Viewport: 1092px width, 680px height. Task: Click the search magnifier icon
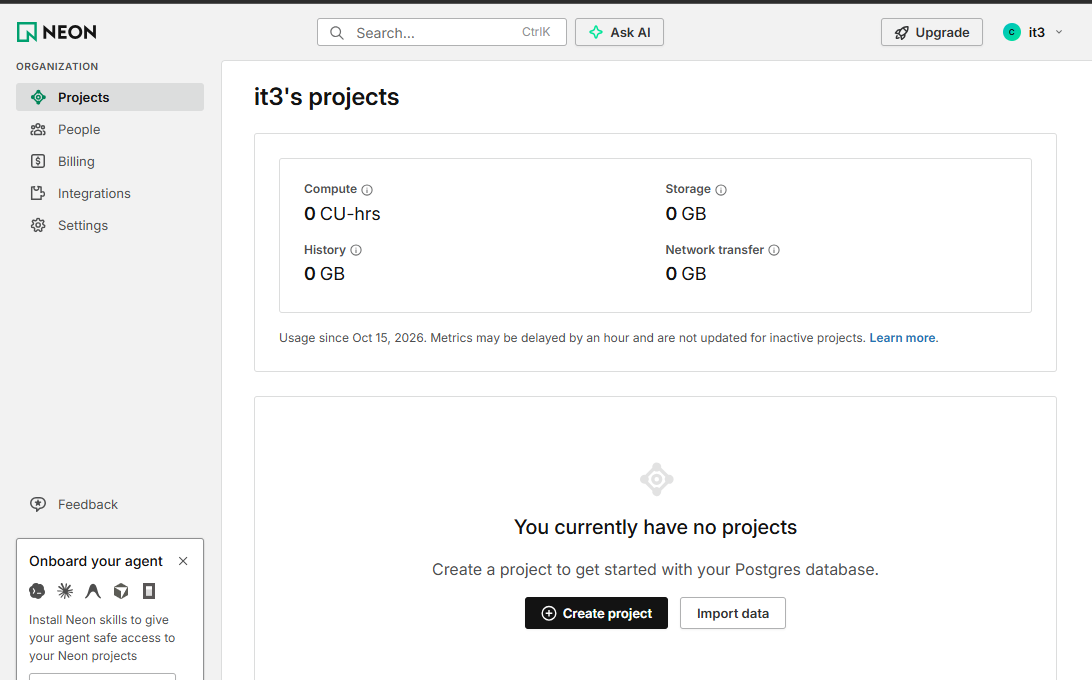click(x=337, y=33)
